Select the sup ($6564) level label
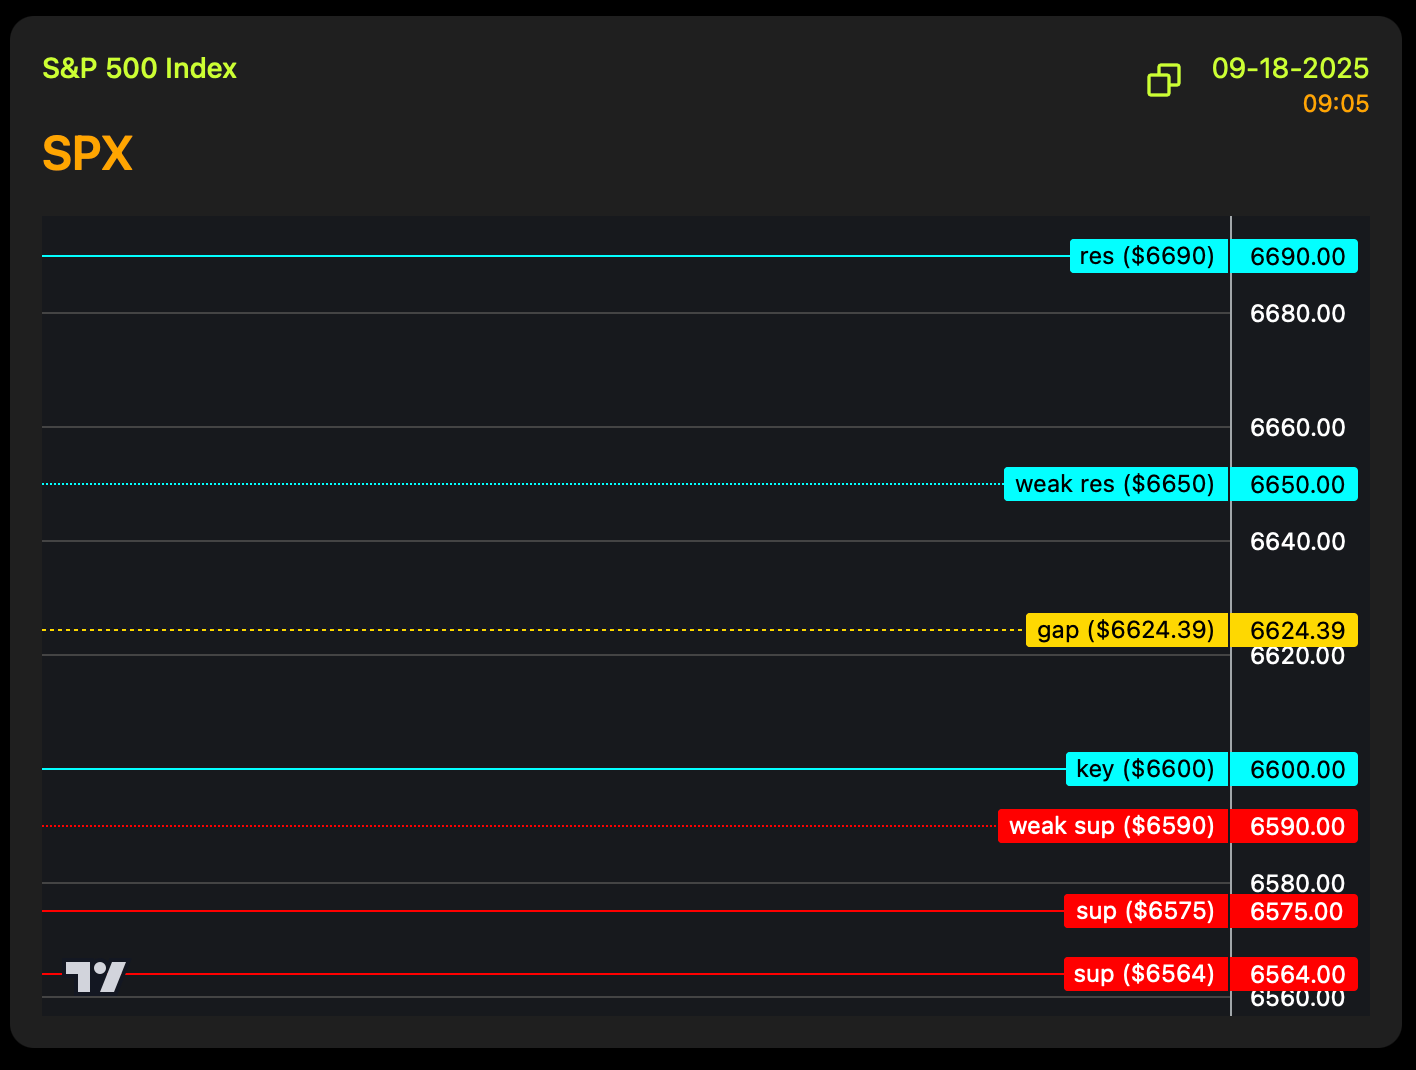Viewport: 1416px width, 1070px height. click(1146, 974)
